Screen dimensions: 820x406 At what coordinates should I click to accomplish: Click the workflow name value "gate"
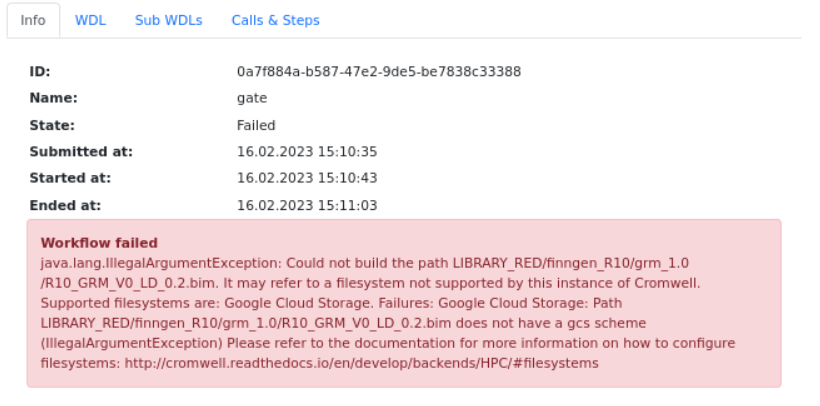(252, 98)
